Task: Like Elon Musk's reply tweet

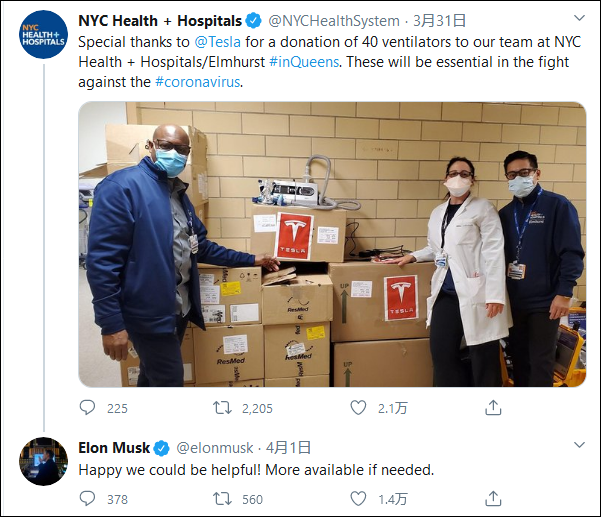Action: 358,499
